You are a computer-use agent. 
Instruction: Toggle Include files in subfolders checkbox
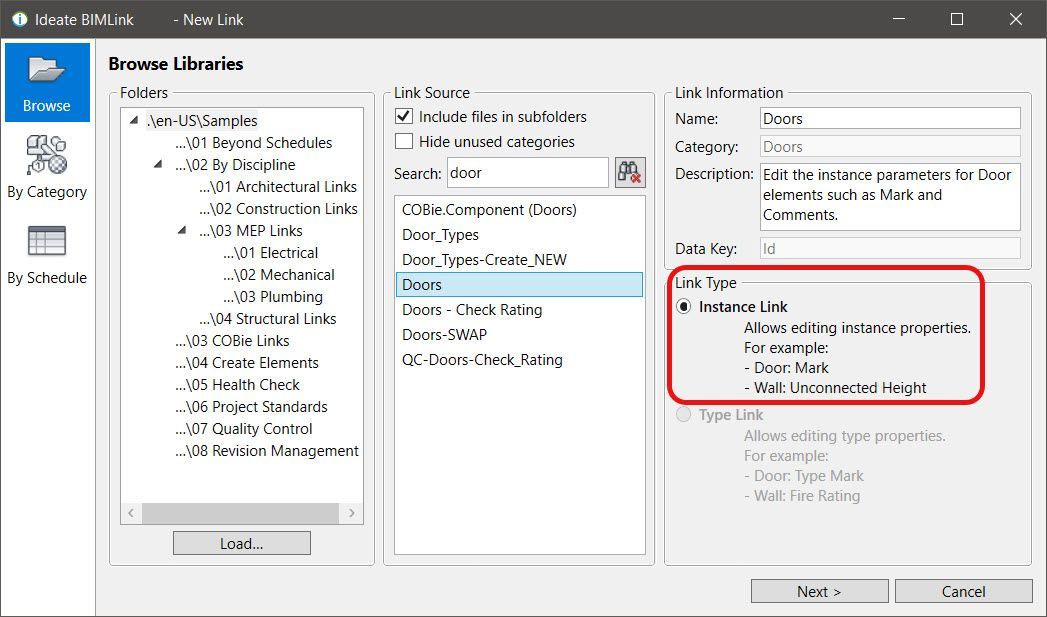coord(404,116)
